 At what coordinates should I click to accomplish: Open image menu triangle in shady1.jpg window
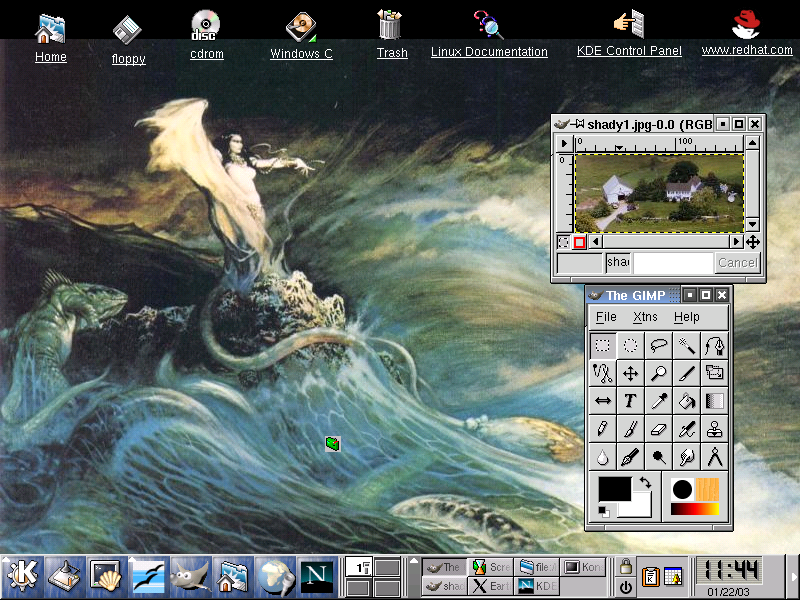coord(564,143)
